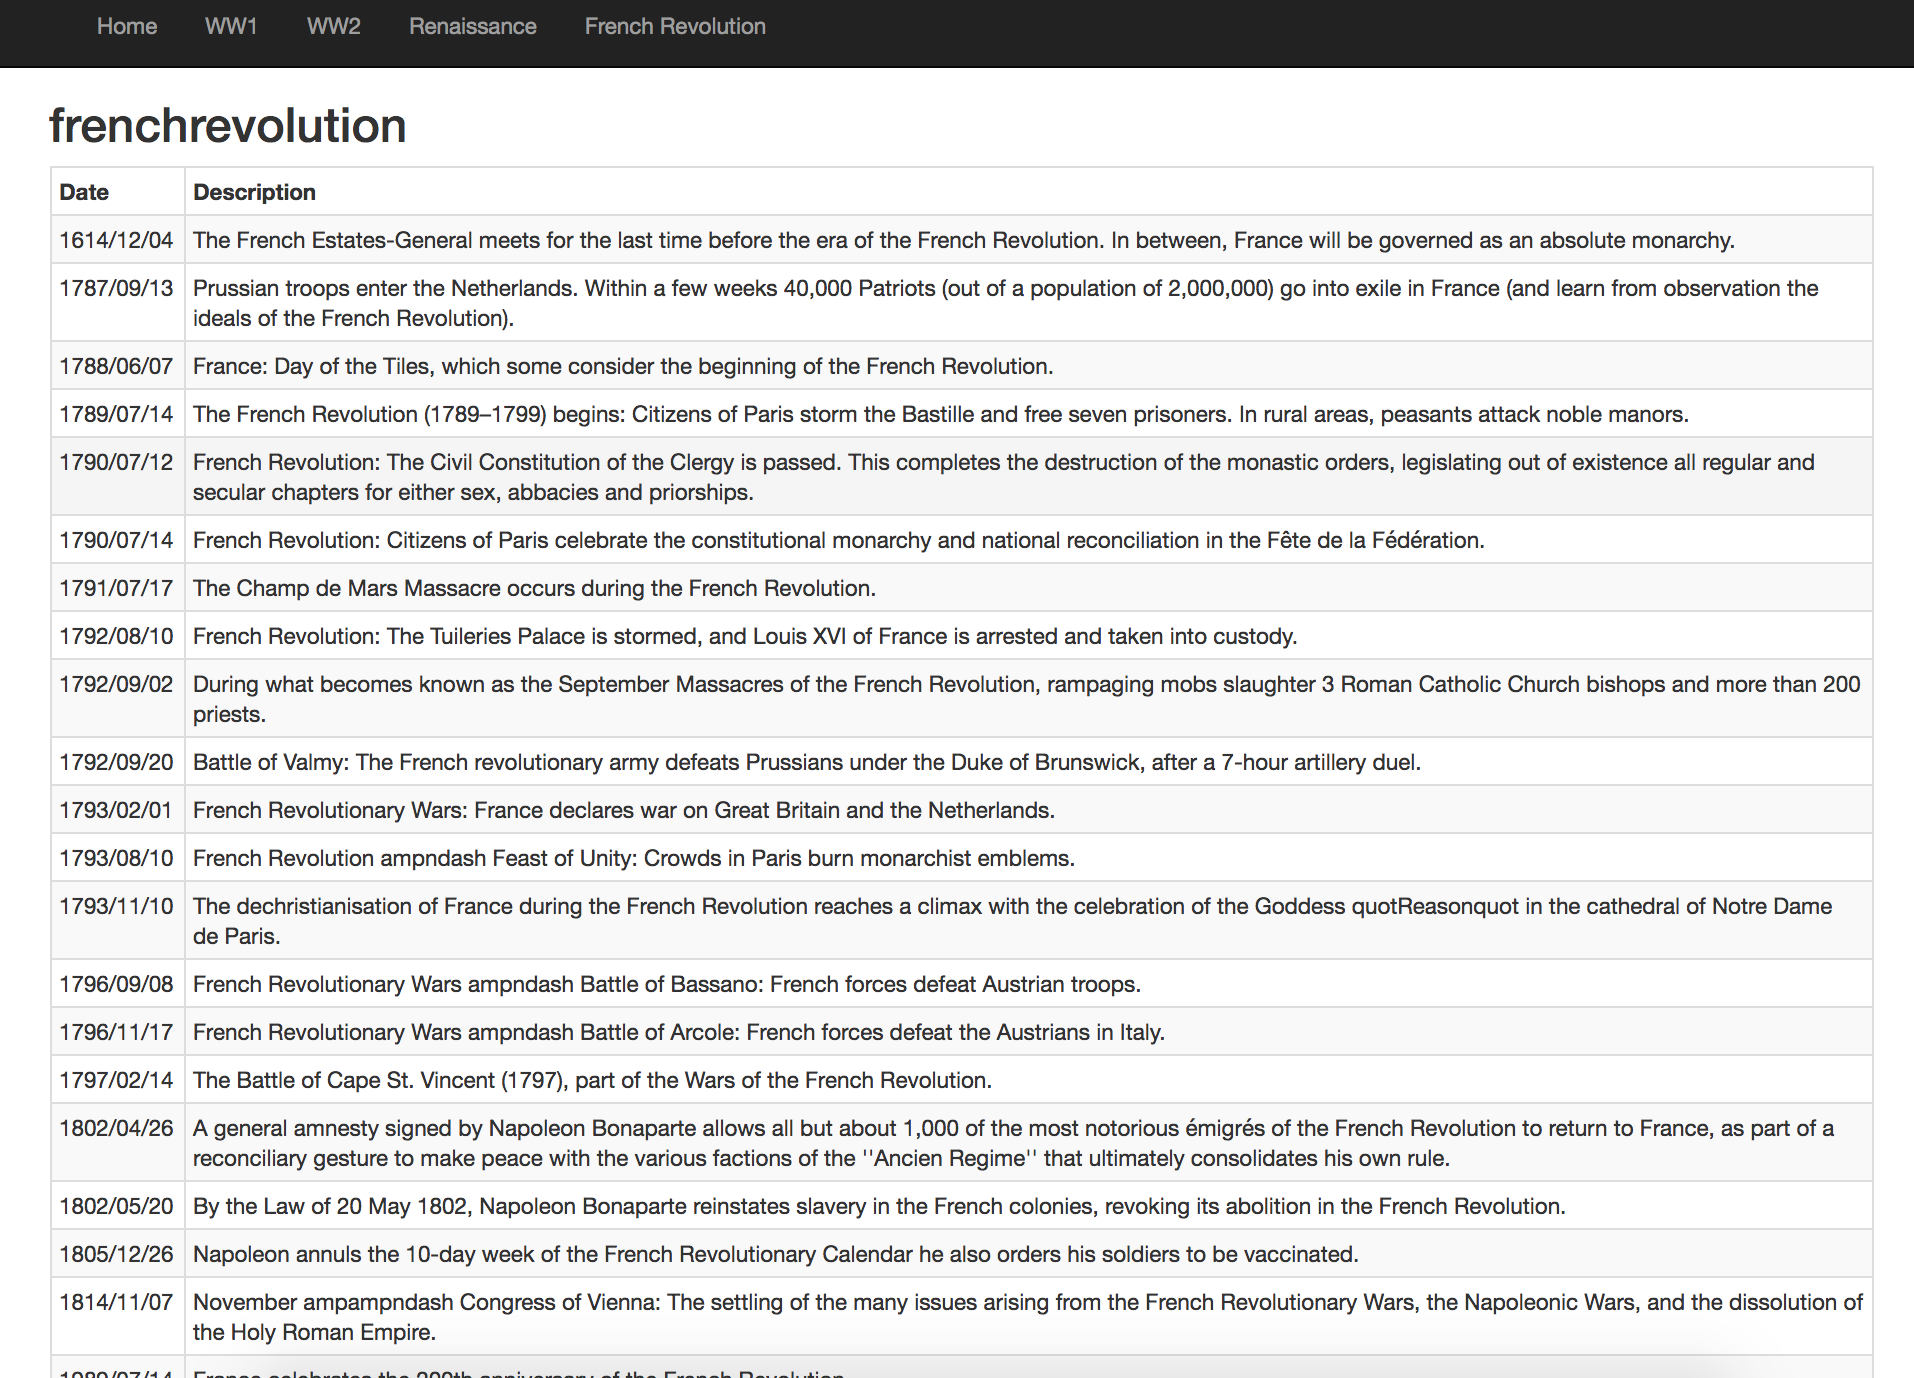1914x1378 pixels.
Task: Select the 1614/12/04 date cell
Action: pyautogui.click(x=116, y=240)
